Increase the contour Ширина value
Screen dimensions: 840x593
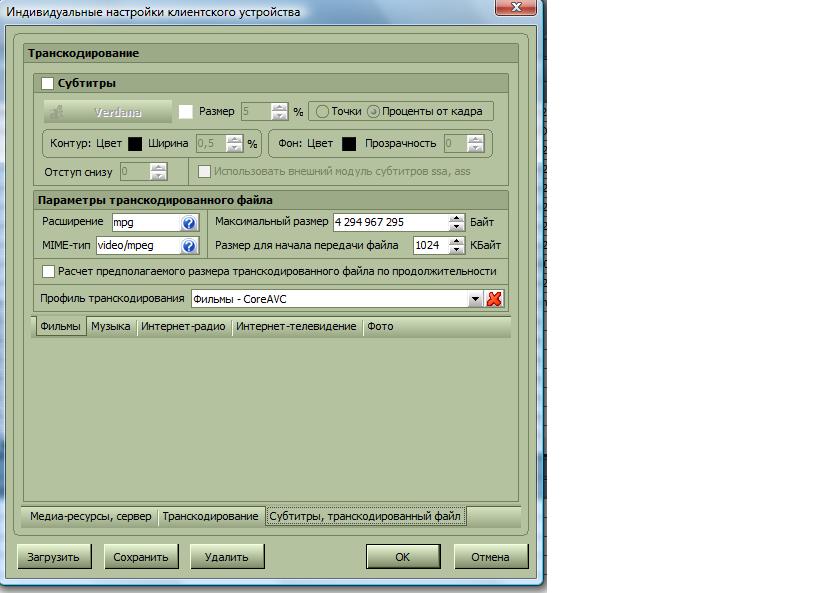234,139
